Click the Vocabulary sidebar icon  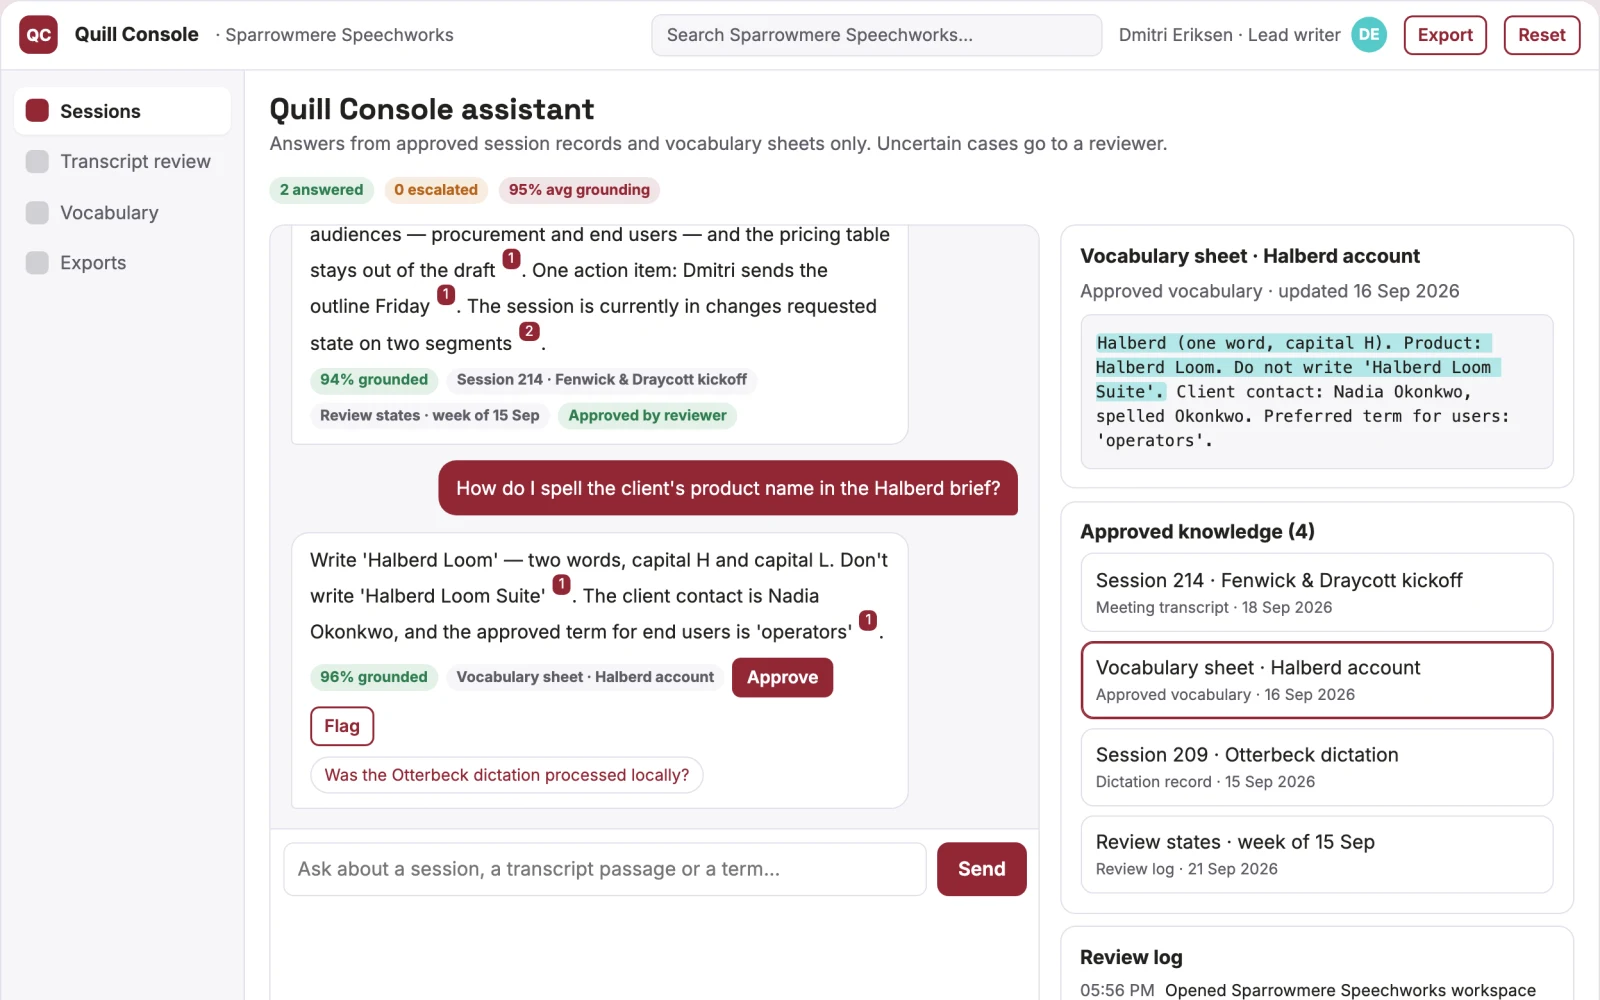click(x=37, y=213)
